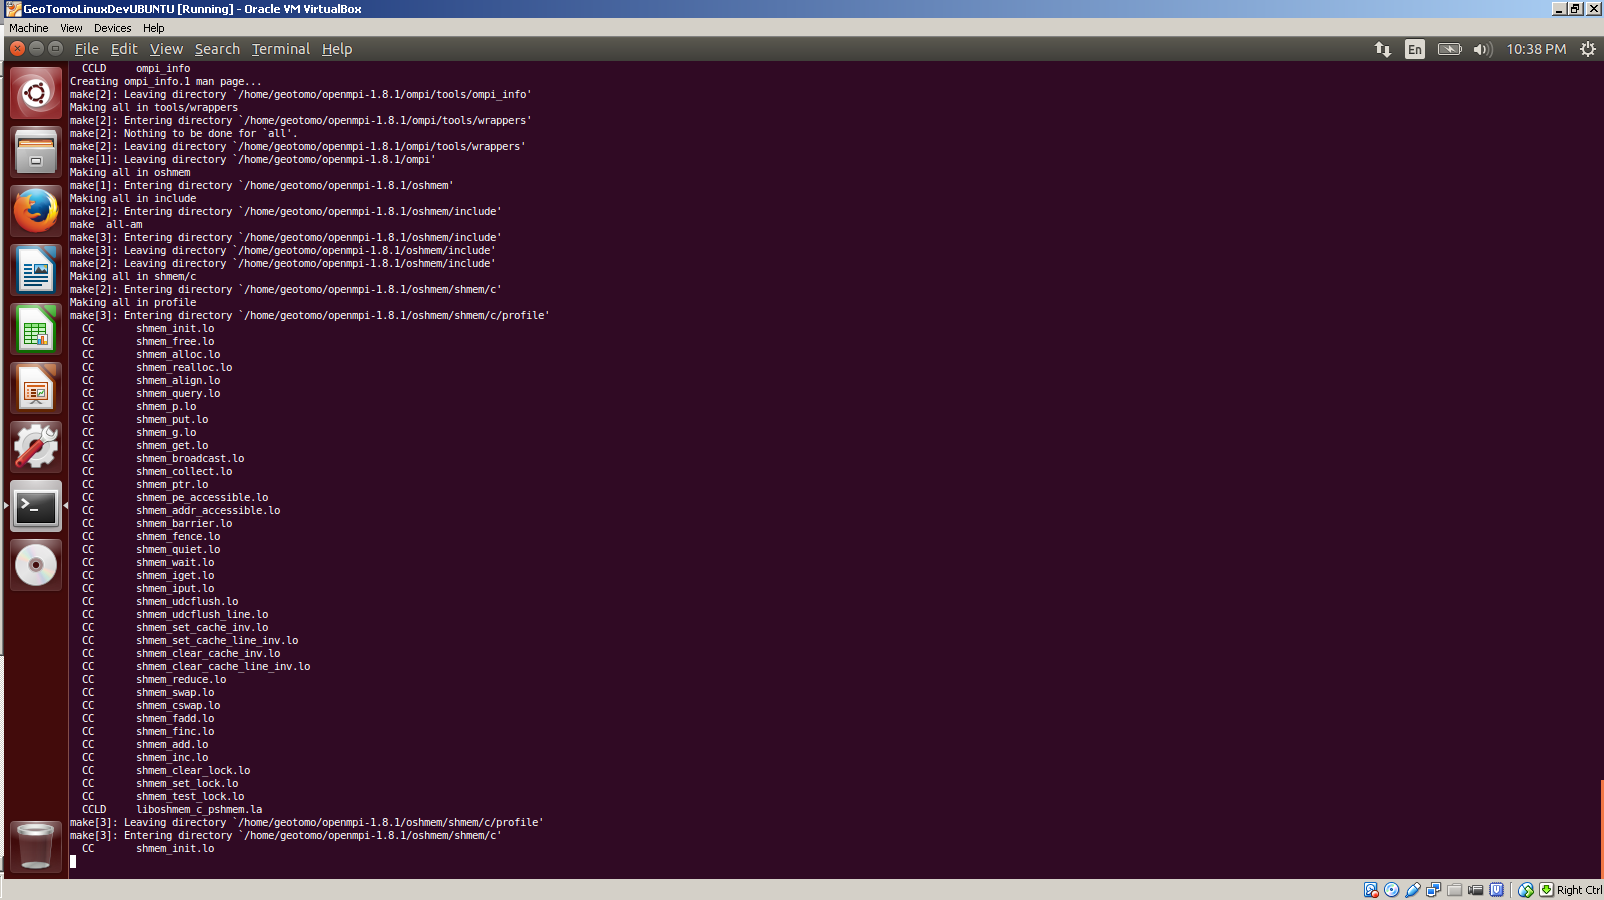Minimize the Ubuntu terminal window
Screen dimensions: 1604x900
click(x=36, y=48)
